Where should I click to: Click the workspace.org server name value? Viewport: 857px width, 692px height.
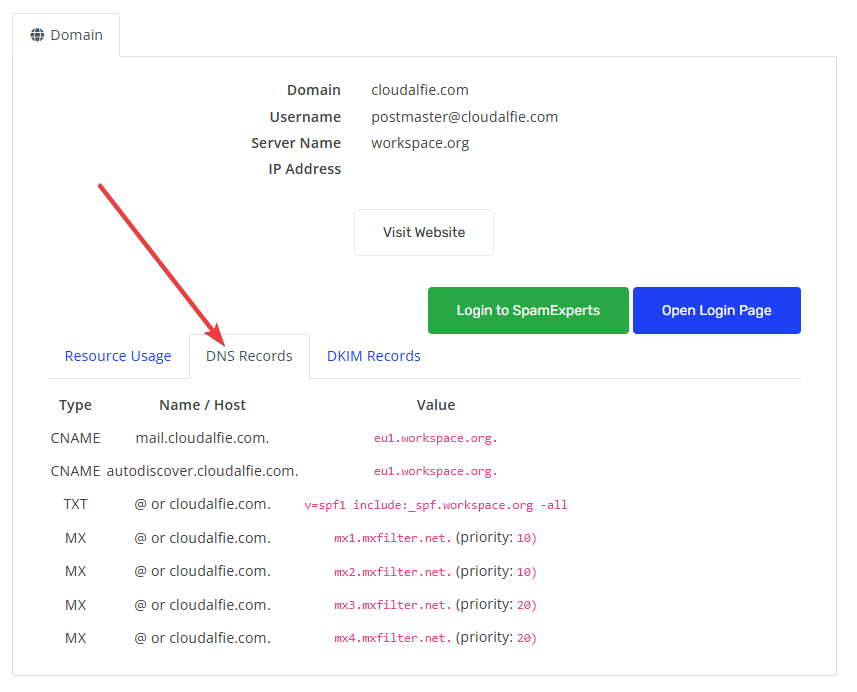[x=420, y=143]
